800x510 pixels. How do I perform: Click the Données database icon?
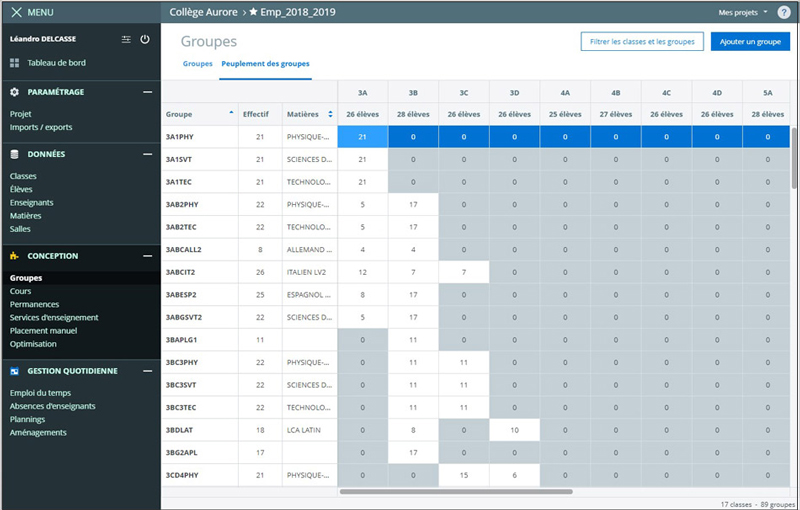[x=15, y=155]
